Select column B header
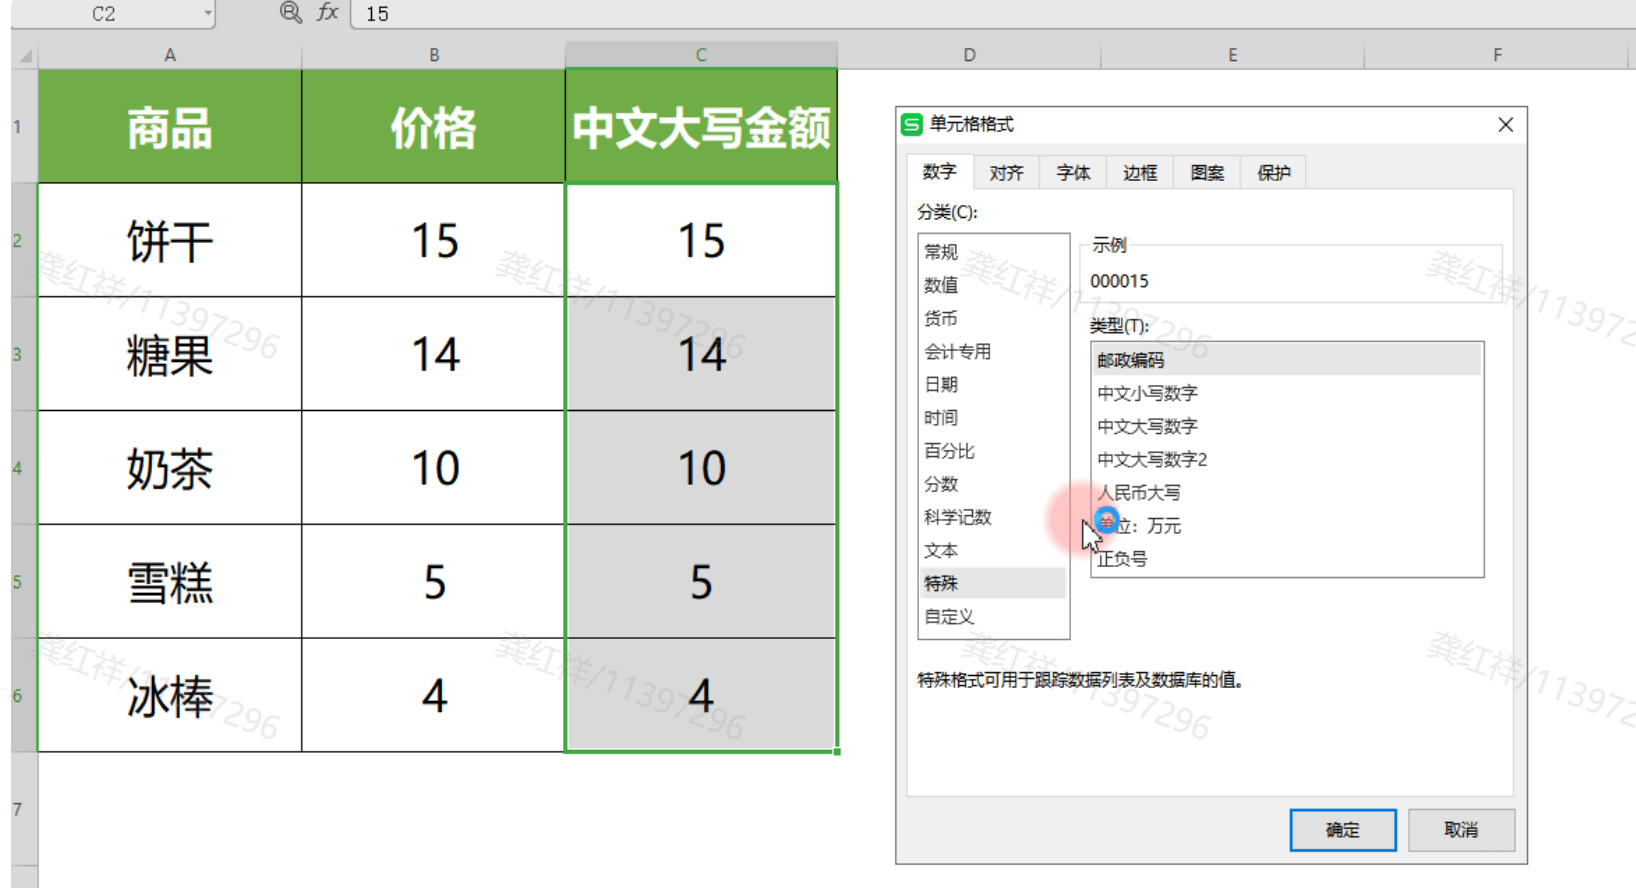This screenshot has height=888, width=1636. [434, 55]
